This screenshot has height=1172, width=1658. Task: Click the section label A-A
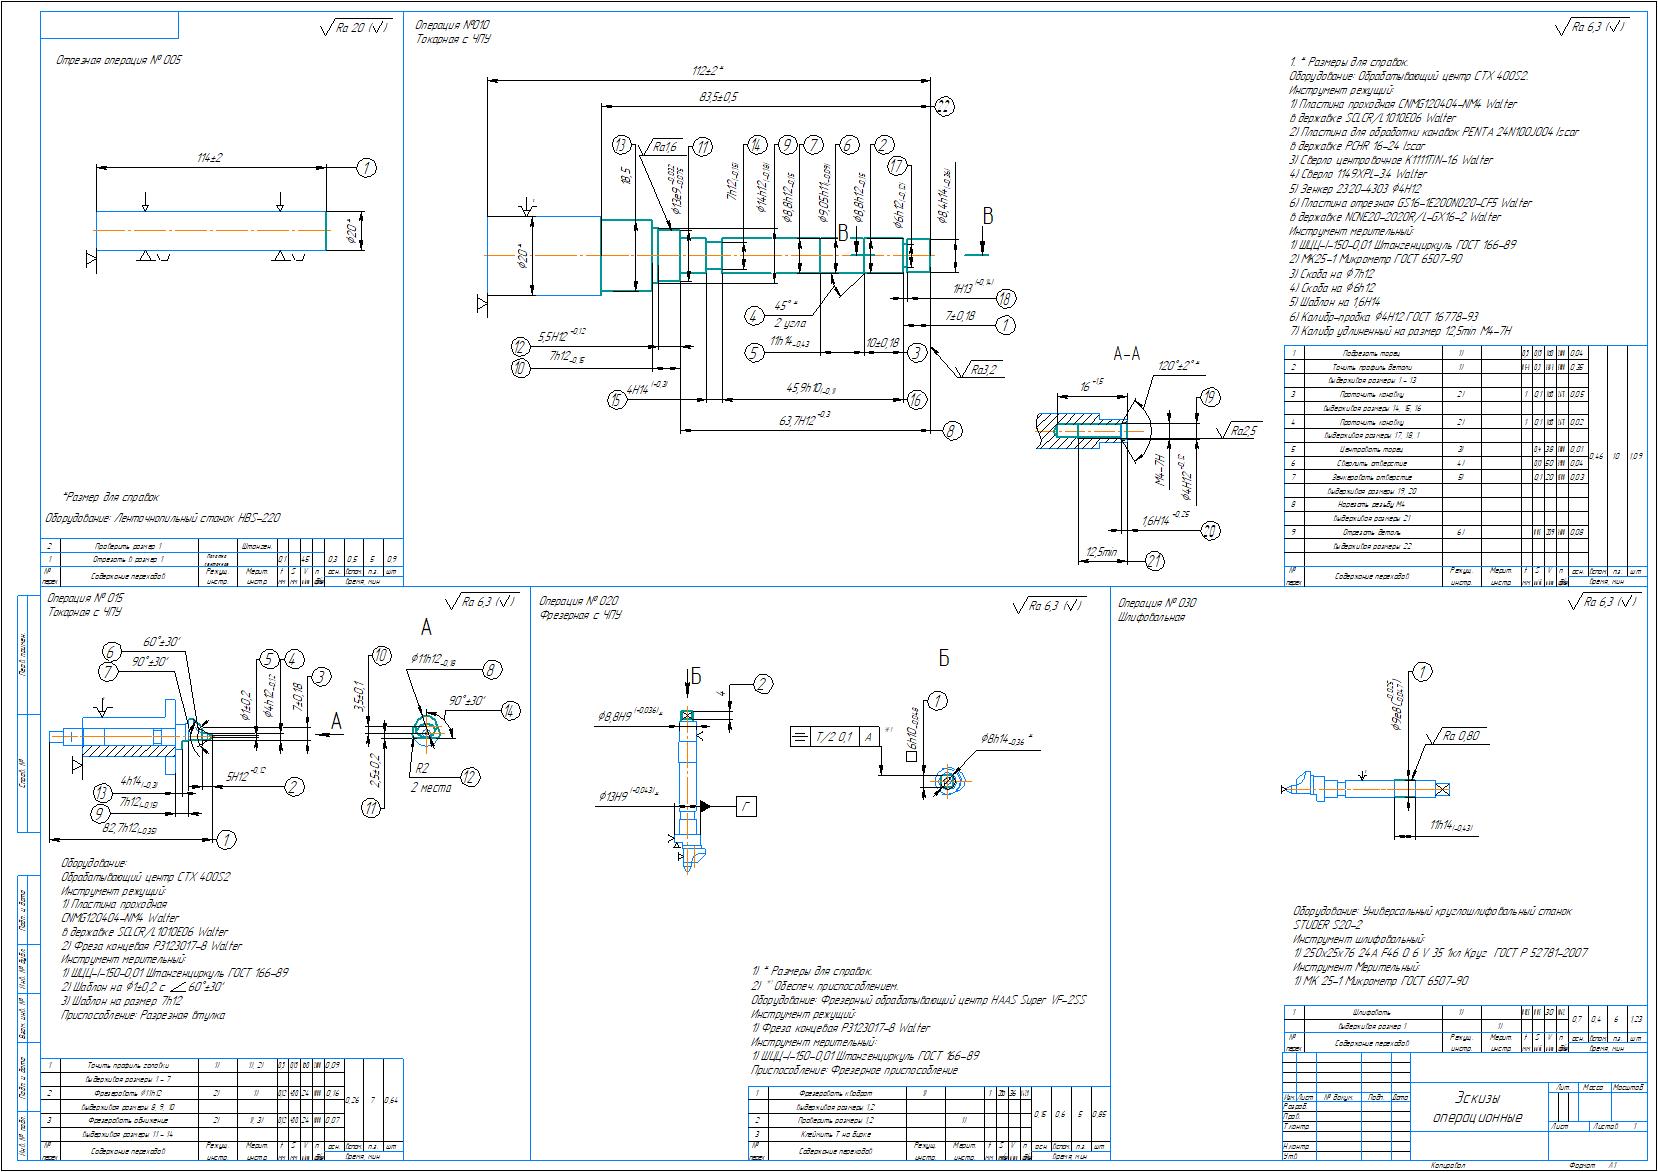[x=1126, y=354]
